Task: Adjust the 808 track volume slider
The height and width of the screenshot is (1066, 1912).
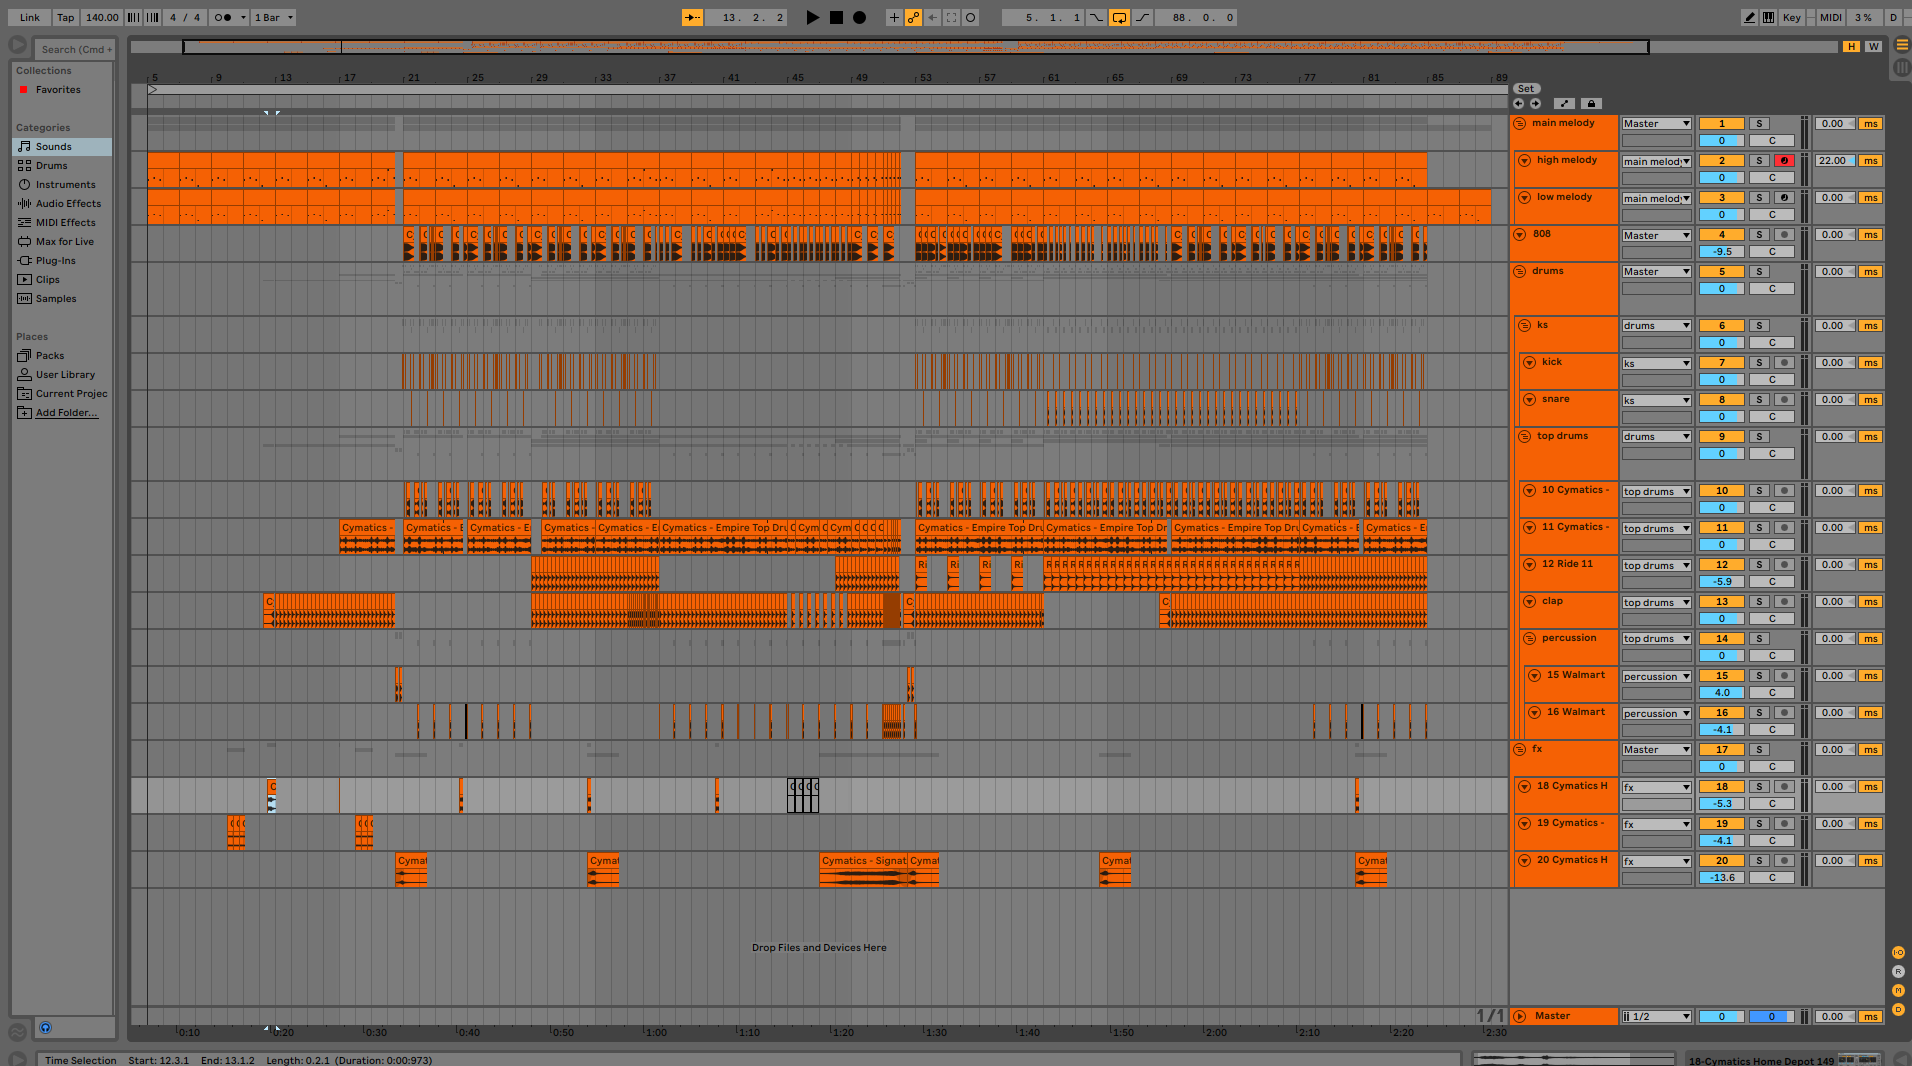Action: 1721,251
